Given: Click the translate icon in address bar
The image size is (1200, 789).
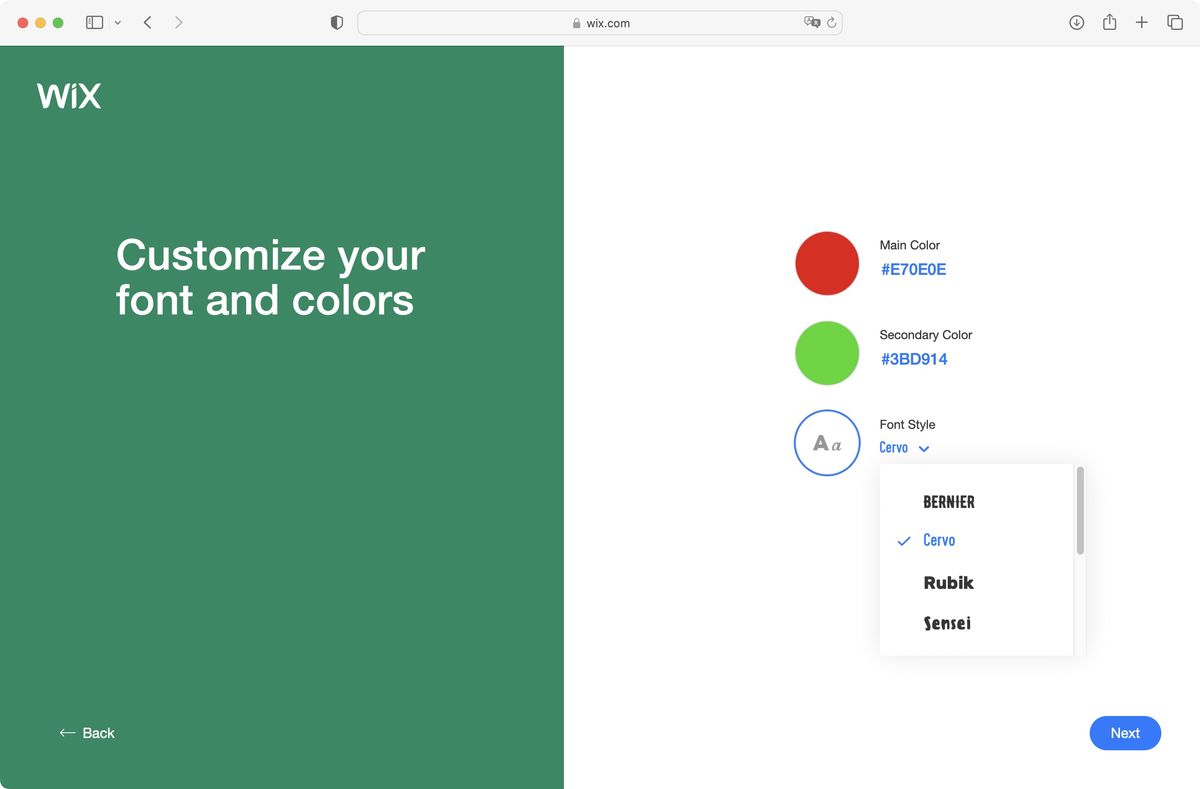Looking at the screenshot, I should [812, 22].
